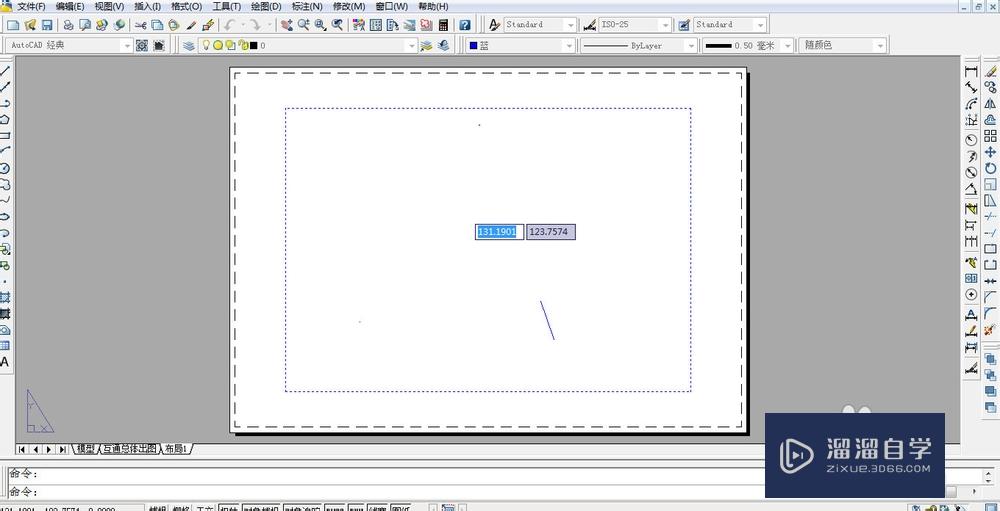1000x511 pixels.
Task: Expand the AutoCAD 经典 workspace dropdown
Action: [x=127, y=45]
